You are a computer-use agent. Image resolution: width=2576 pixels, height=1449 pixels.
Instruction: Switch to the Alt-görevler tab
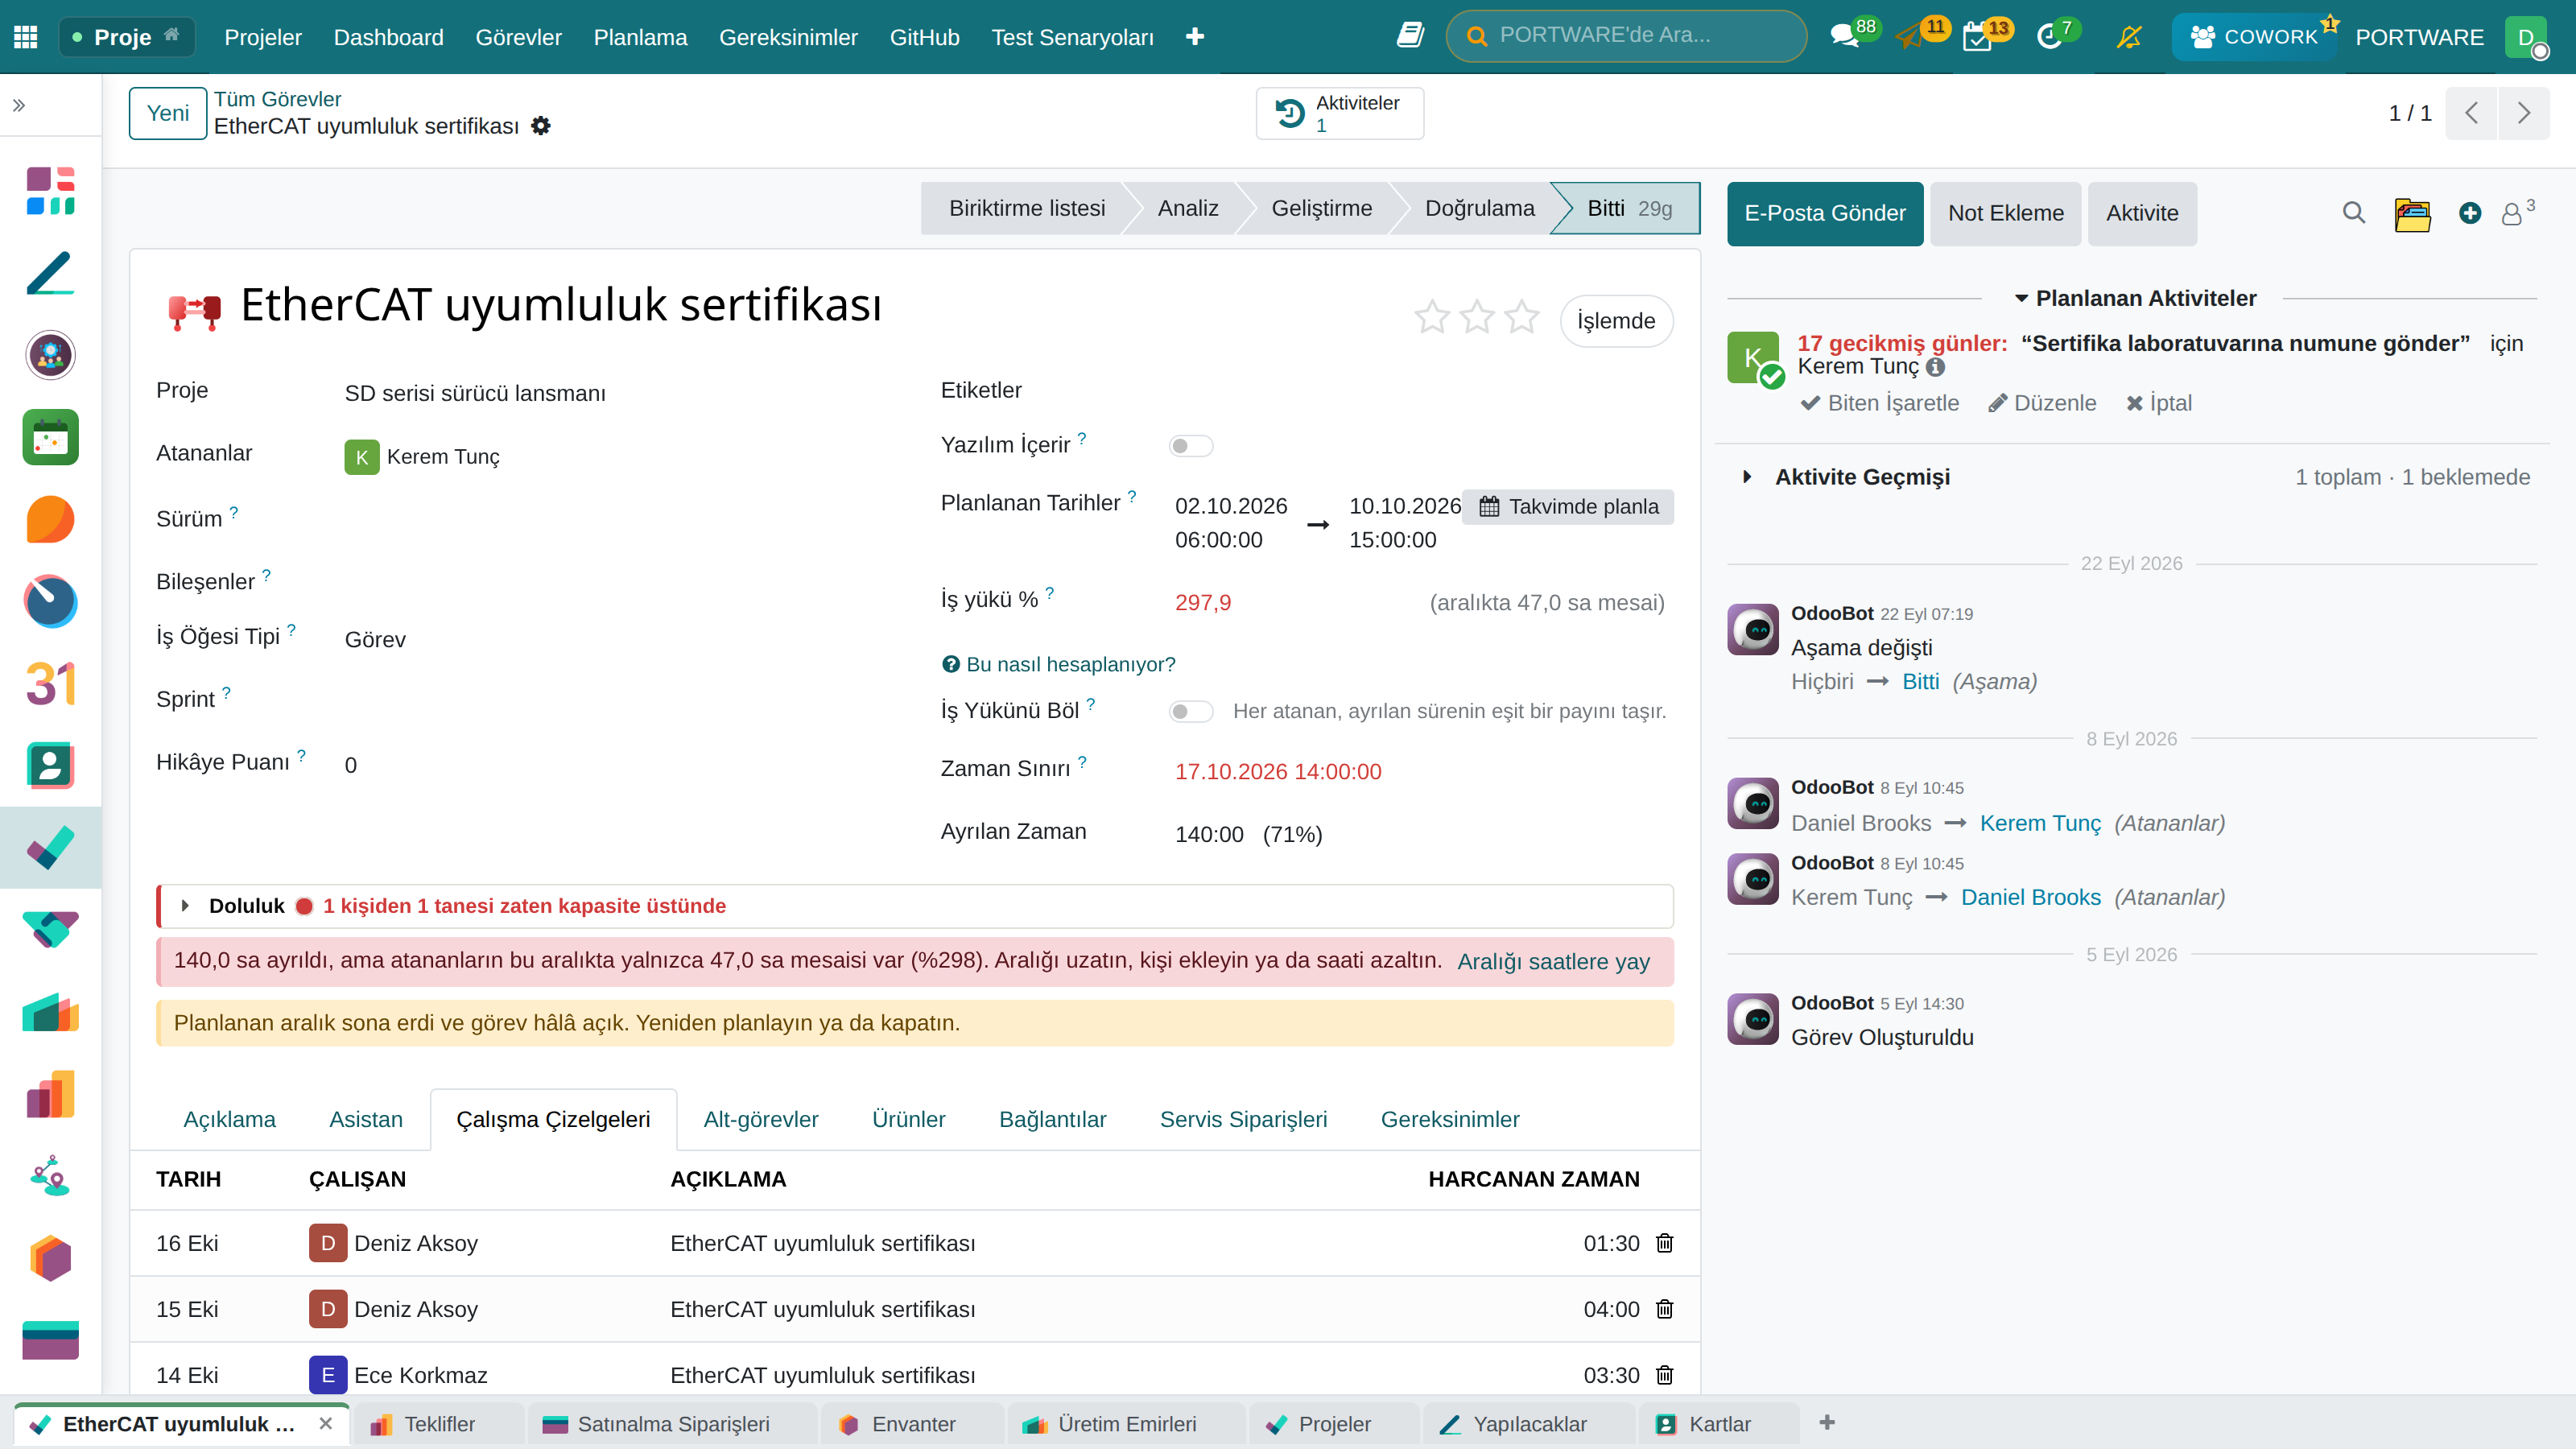(x=761, y=1119)
